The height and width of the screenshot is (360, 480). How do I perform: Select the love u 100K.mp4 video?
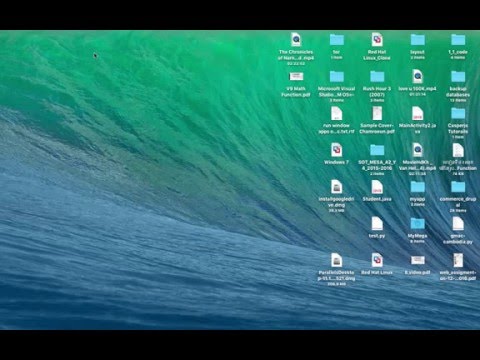pyautogui.click(x=417, y=77)
